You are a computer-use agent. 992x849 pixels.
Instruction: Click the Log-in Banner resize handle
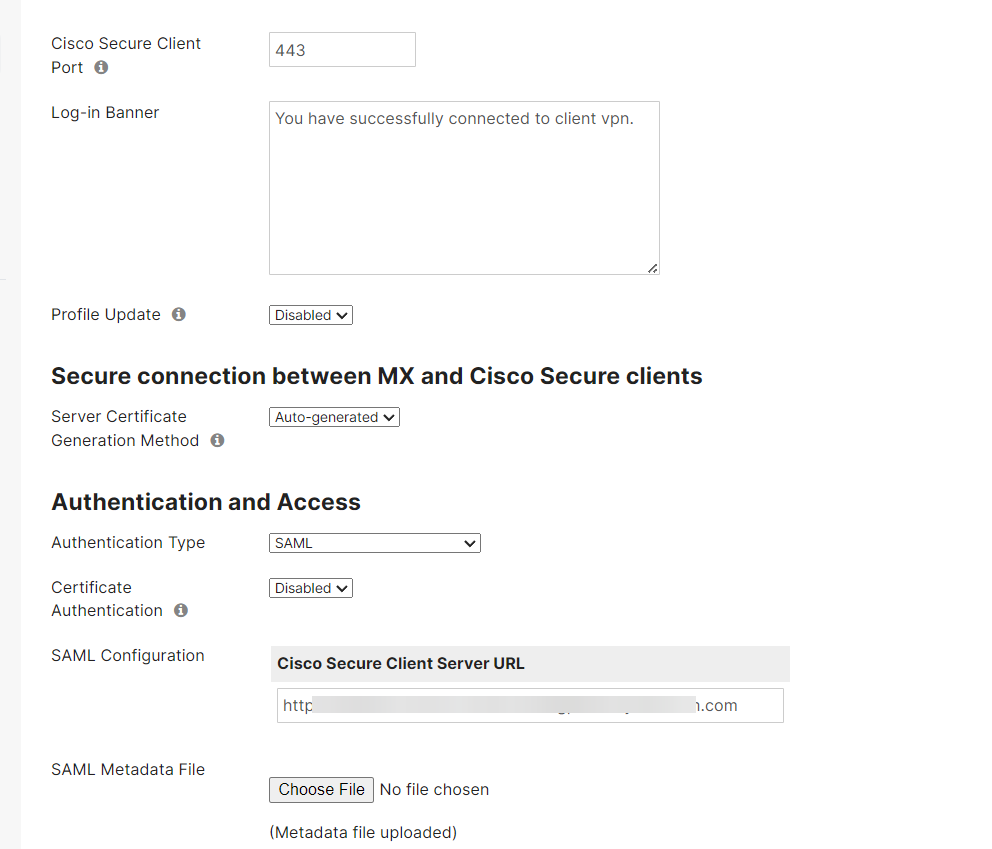click(654, 268)
